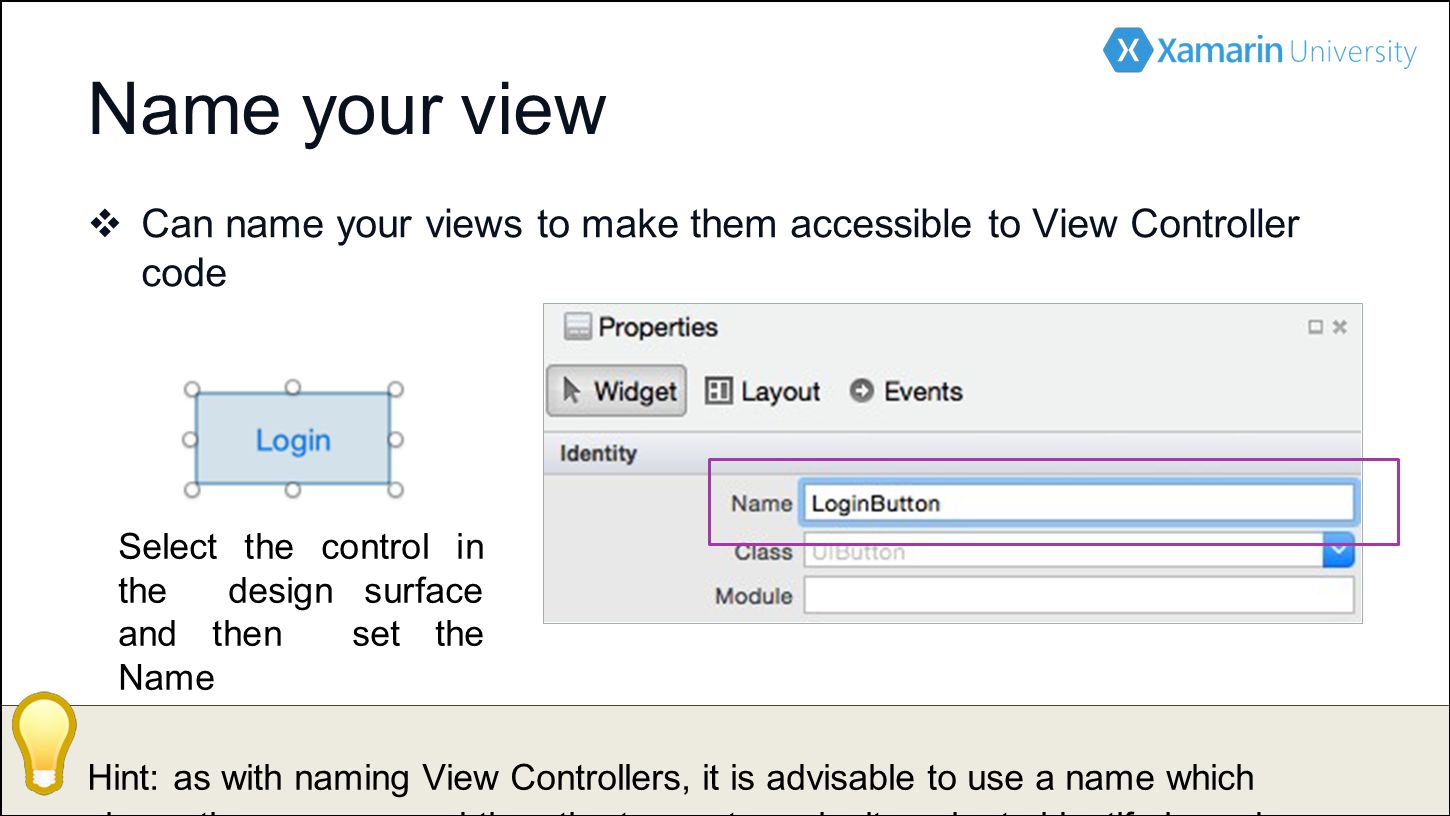Click the lightbulb hint icon
This screenshot has height=816, width=1450.
pos(44,743)
